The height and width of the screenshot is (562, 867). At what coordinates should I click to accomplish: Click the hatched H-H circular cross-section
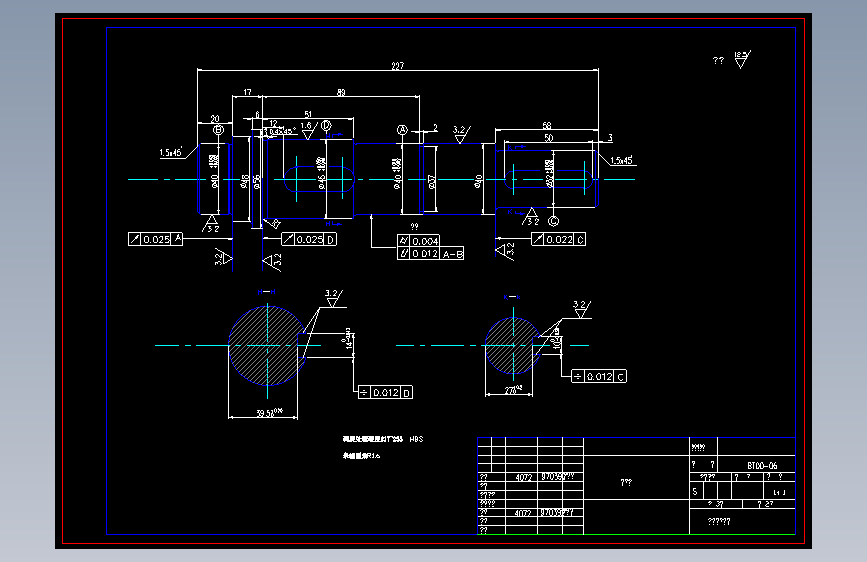[267, 345]
